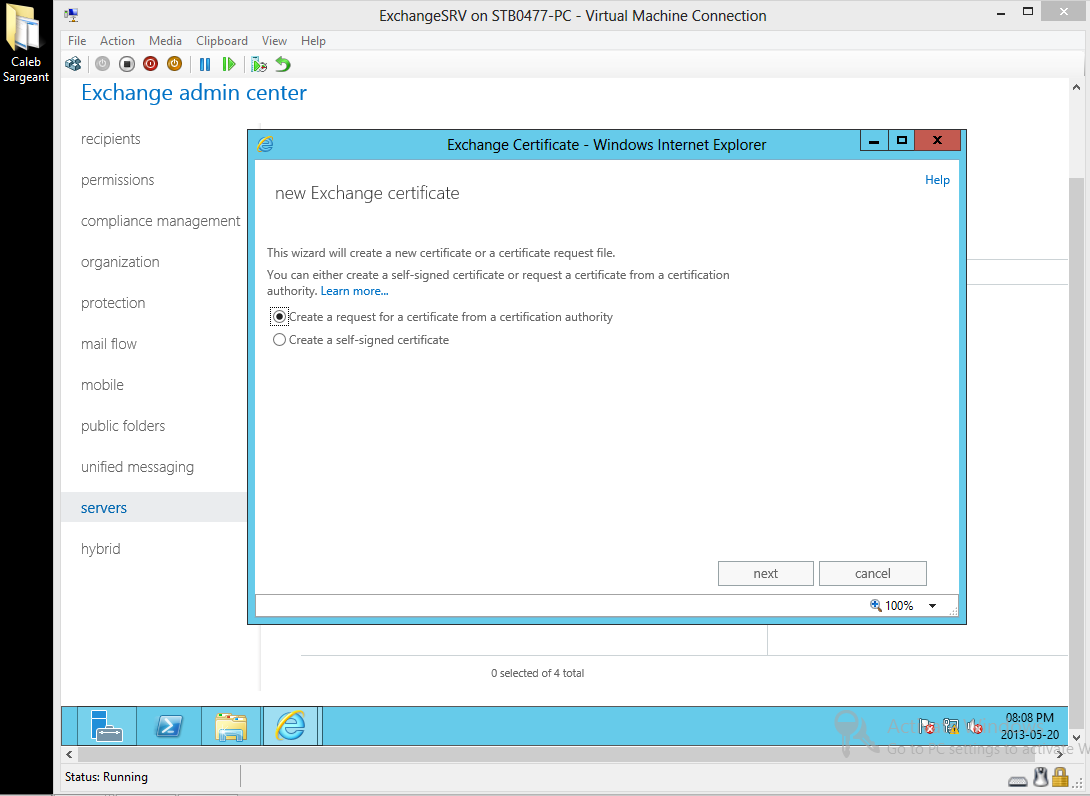This screenshot has height=796, width=1090.
Task: Click the Internet Explorer dialog title icon
Action: coord(265,144)
